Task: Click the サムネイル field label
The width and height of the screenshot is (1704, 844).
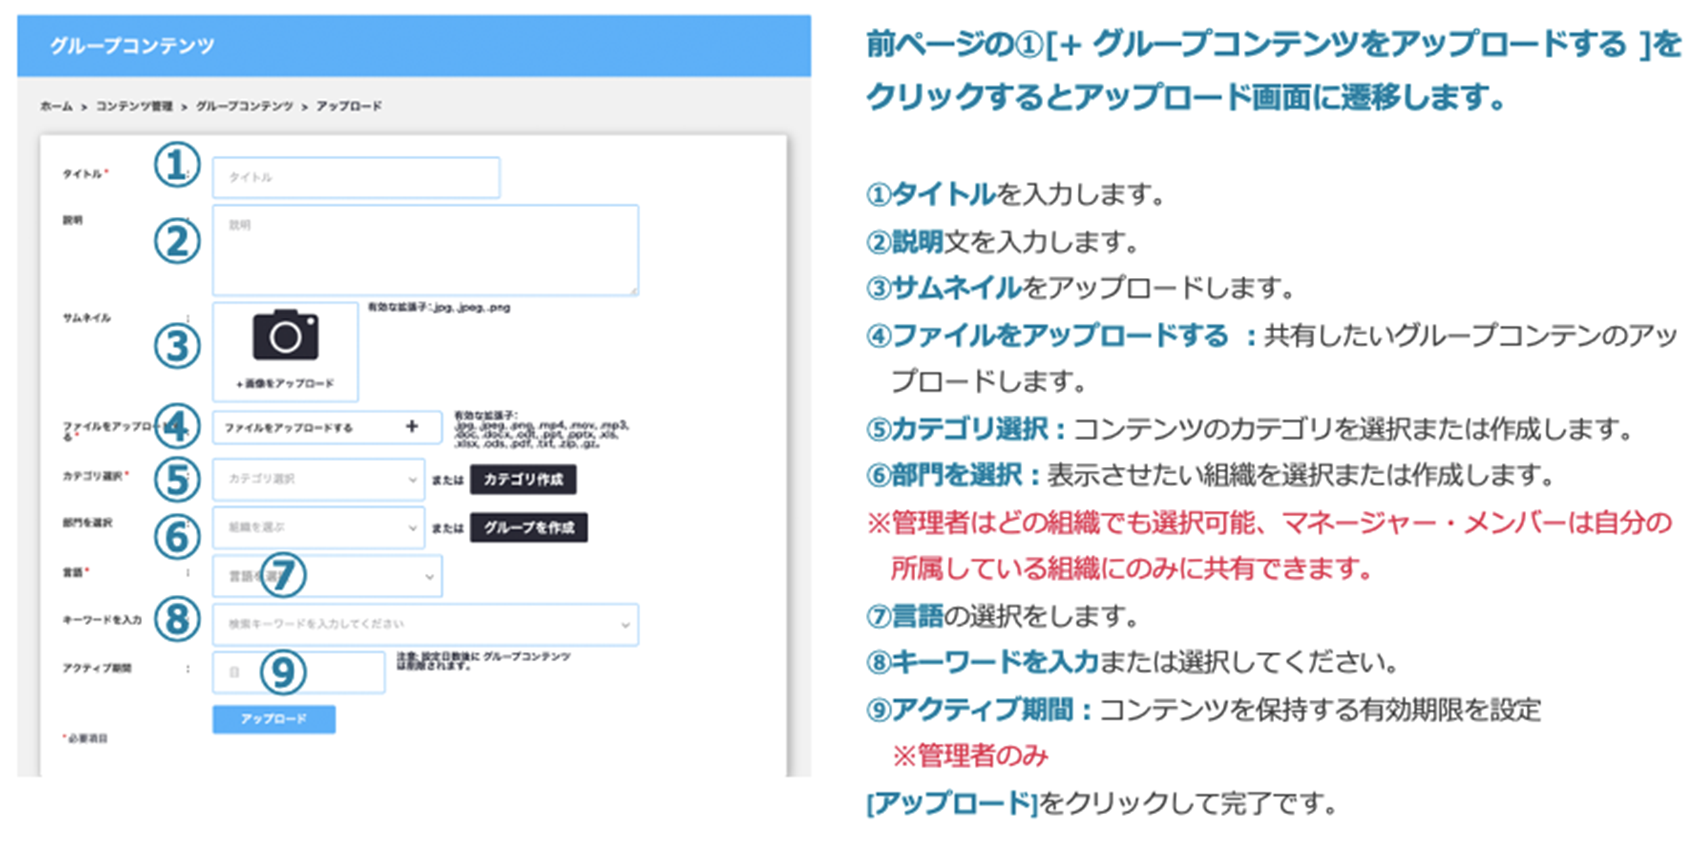Action: pos(87,318)
